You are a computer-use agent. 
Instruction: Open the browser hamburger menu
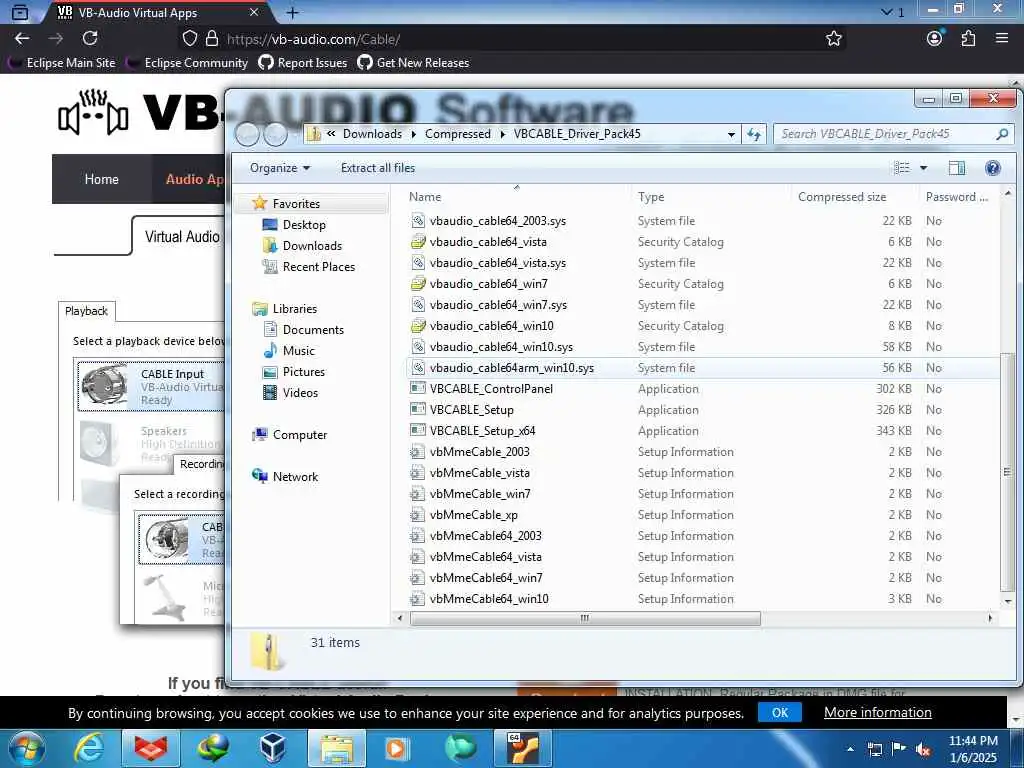(x=1002, y=39)
